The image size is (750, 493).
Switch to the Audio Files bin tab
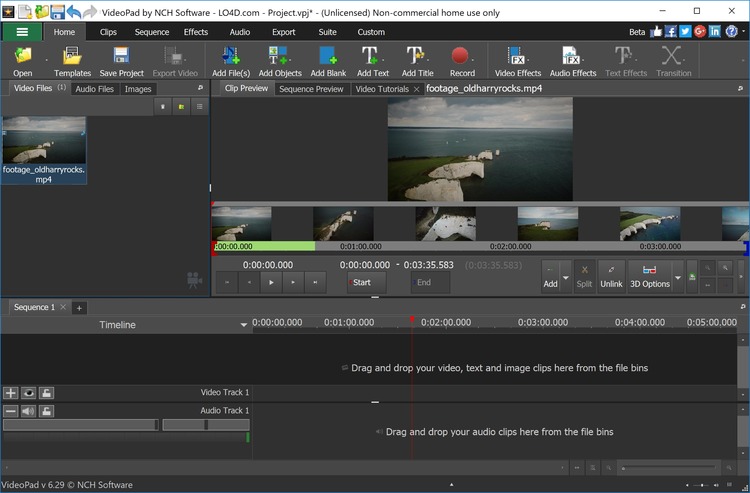[94, 89]
